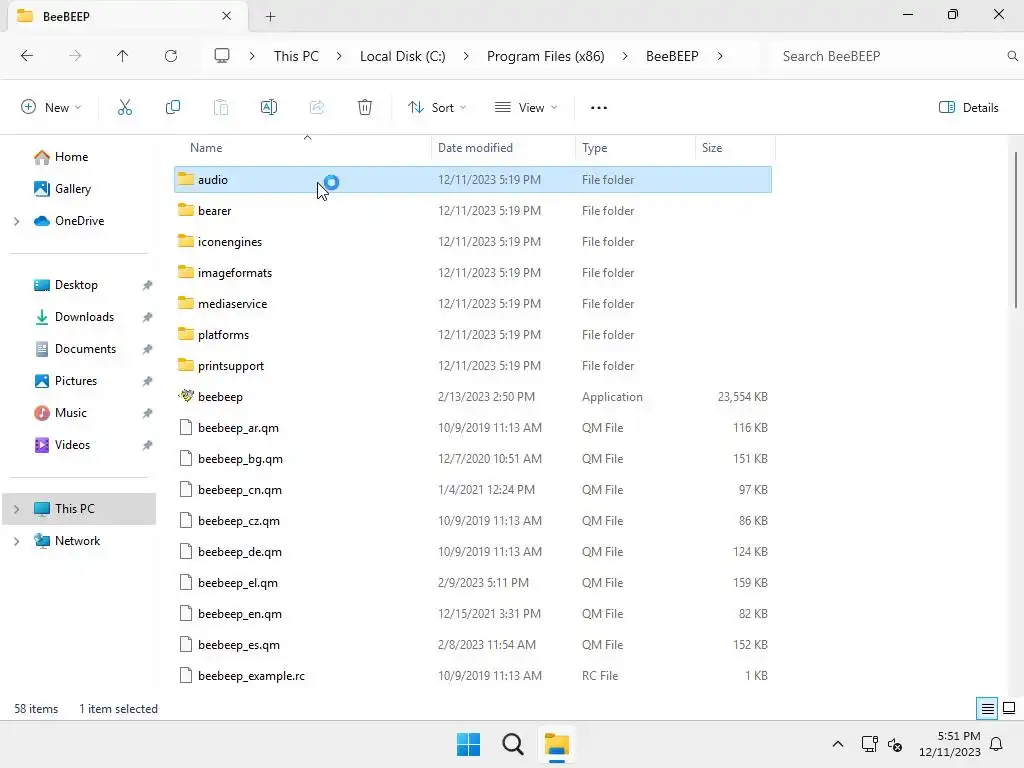Expand chevron after Local Disk (C:)

coord(466,56)
